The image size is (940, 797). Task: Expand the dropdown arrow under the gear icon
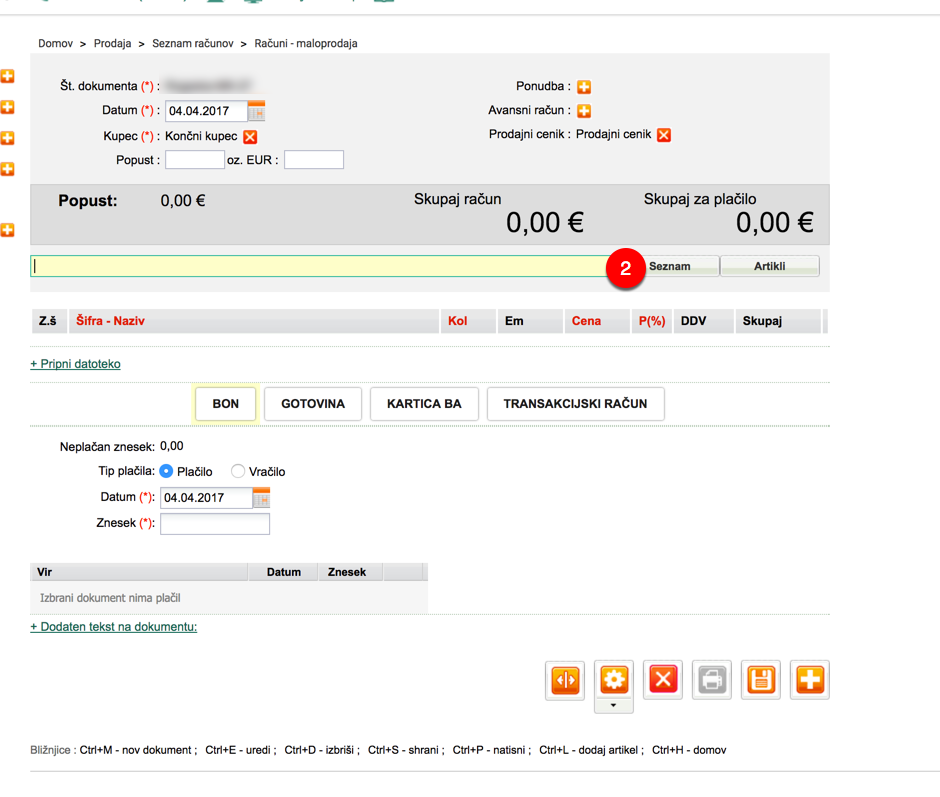click(x=613, y=706)
